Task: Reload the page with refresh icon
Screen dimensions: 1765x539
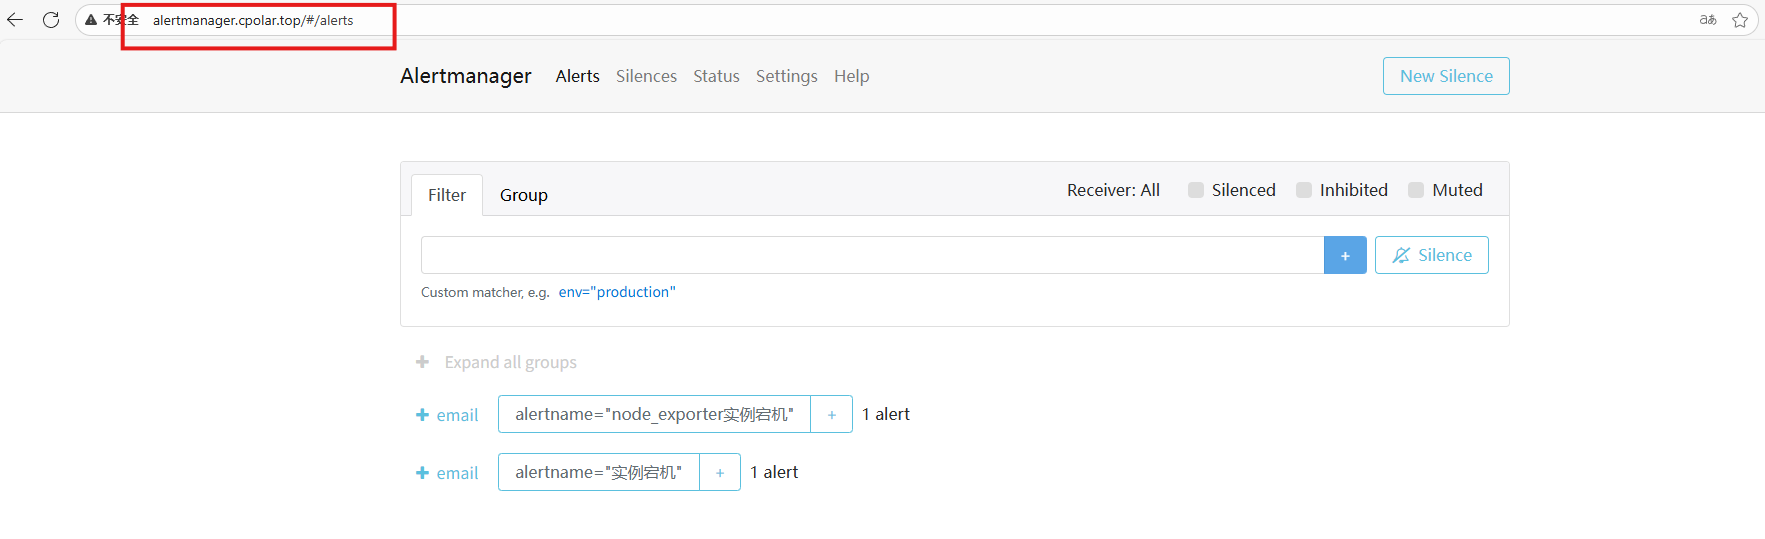Action: click(51, 20)
